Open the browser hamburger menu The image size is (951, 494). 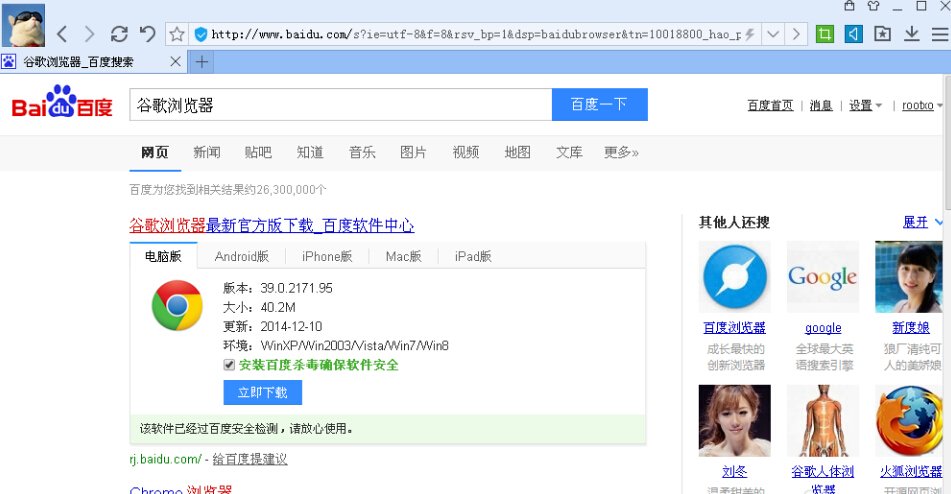pyautogui.click(x=941, y=34)
